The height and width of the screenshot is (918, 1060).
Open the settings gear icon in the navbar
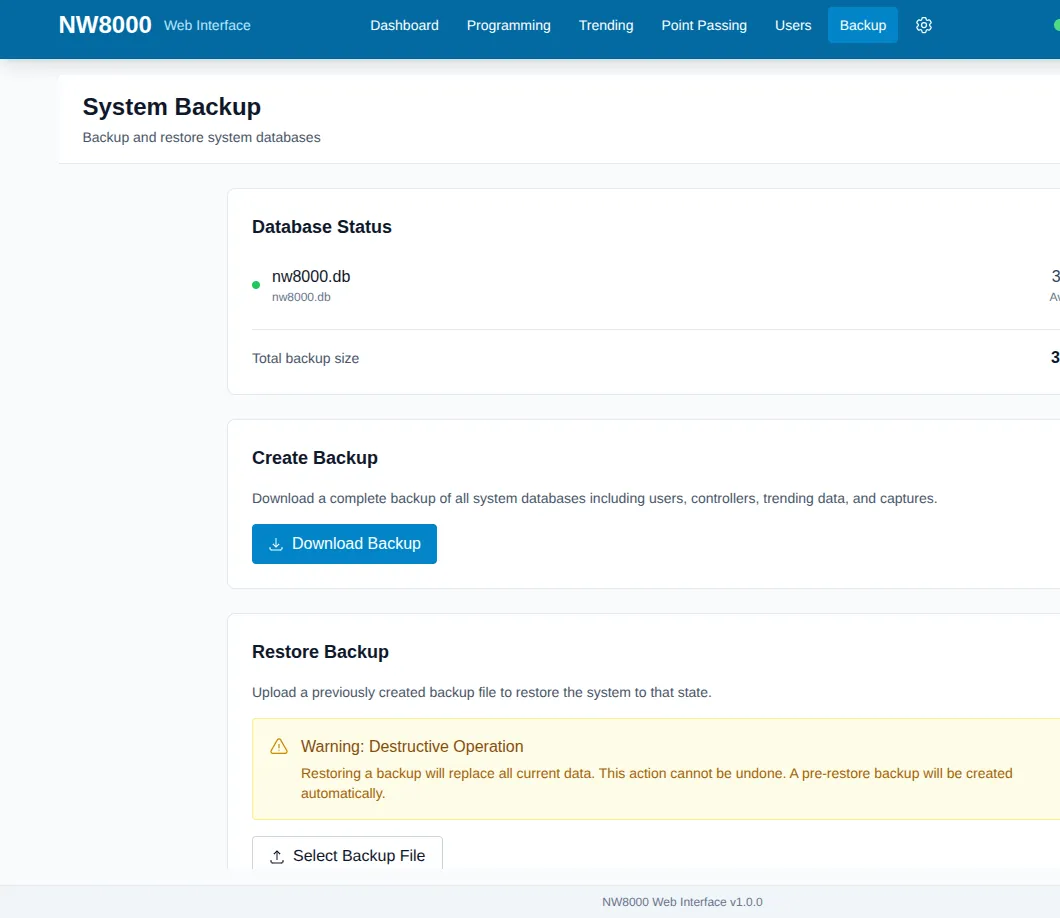click(923, 25)
